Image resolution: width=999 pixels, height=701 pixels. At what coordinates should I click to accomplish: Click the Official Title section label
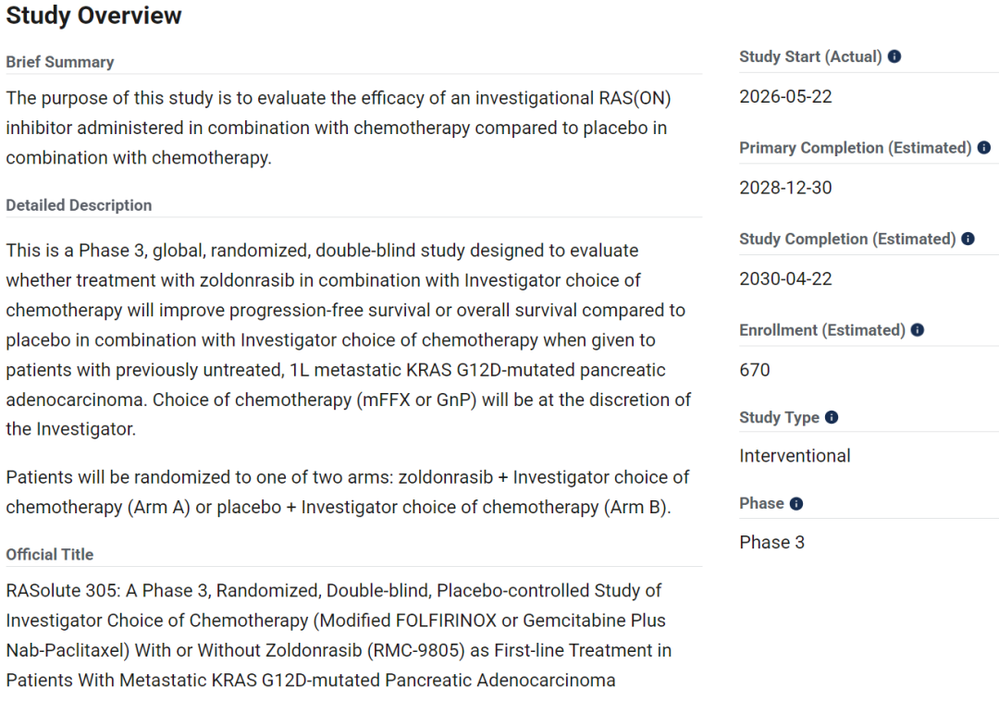50,554
